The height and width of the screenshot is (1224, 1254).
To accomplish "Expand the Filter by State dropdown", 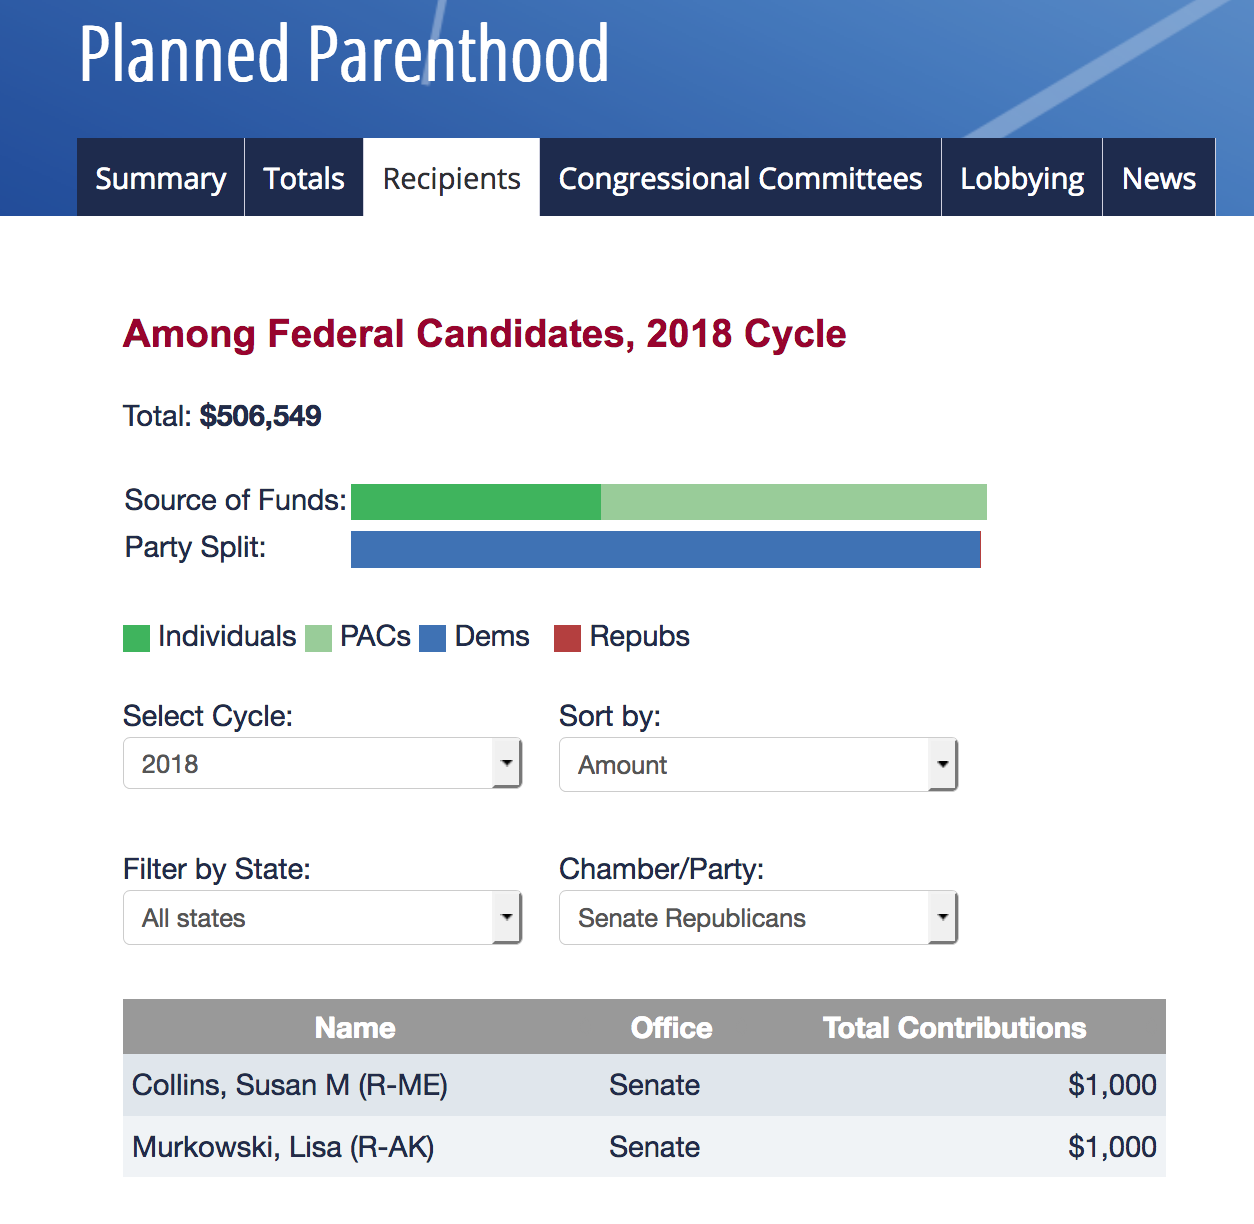I will [x=322, y=918].
